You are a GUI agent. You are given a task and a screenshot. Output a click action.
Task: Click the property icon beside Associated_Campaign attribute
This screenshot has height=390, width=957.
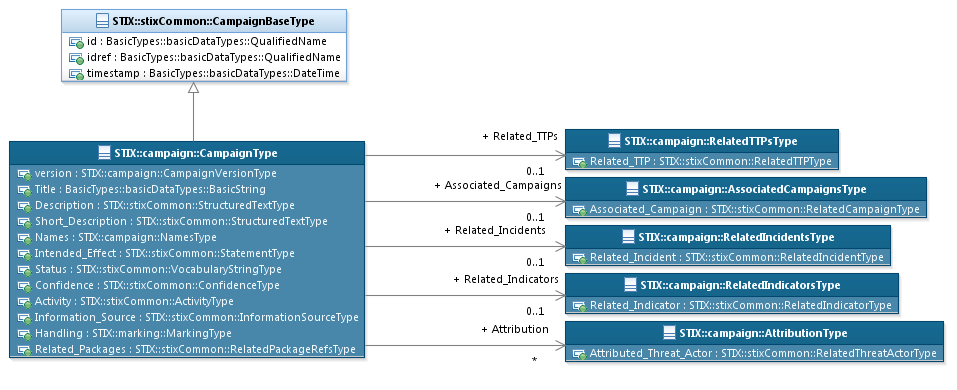(x=579, y=210)
